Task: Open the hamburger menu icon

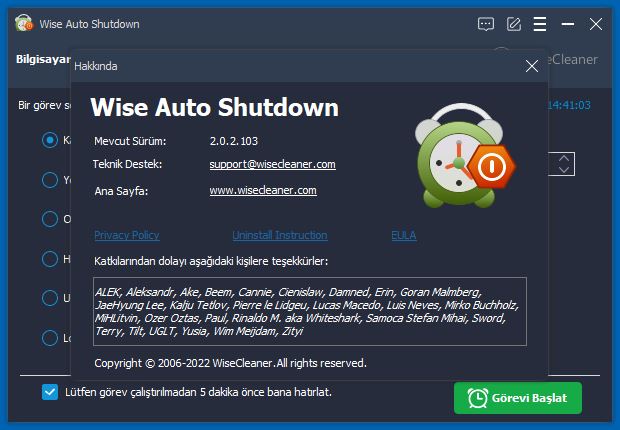Action: pyautogui.click(x=540, y=24)
